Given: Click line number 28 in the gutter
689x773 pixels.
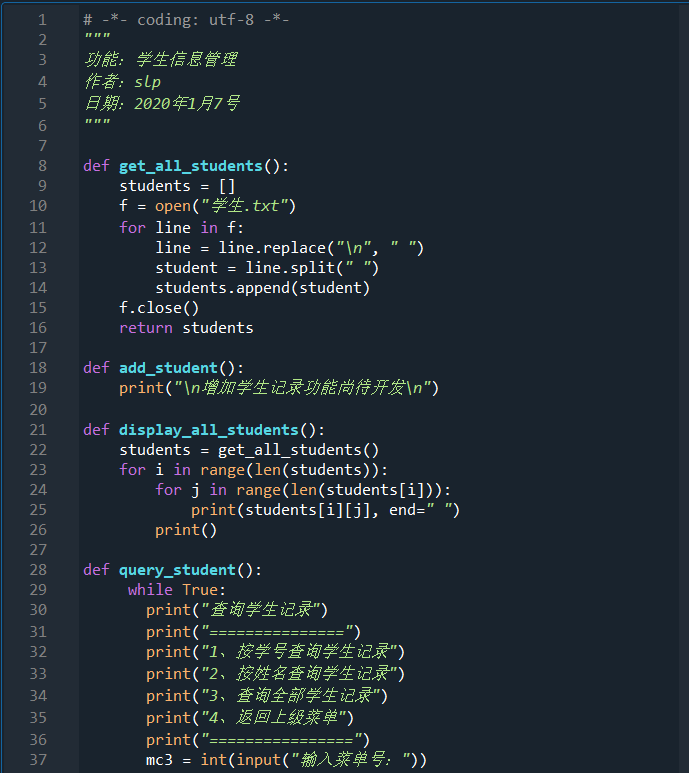Looking at the screenshot, I should [x=38, y=570].
